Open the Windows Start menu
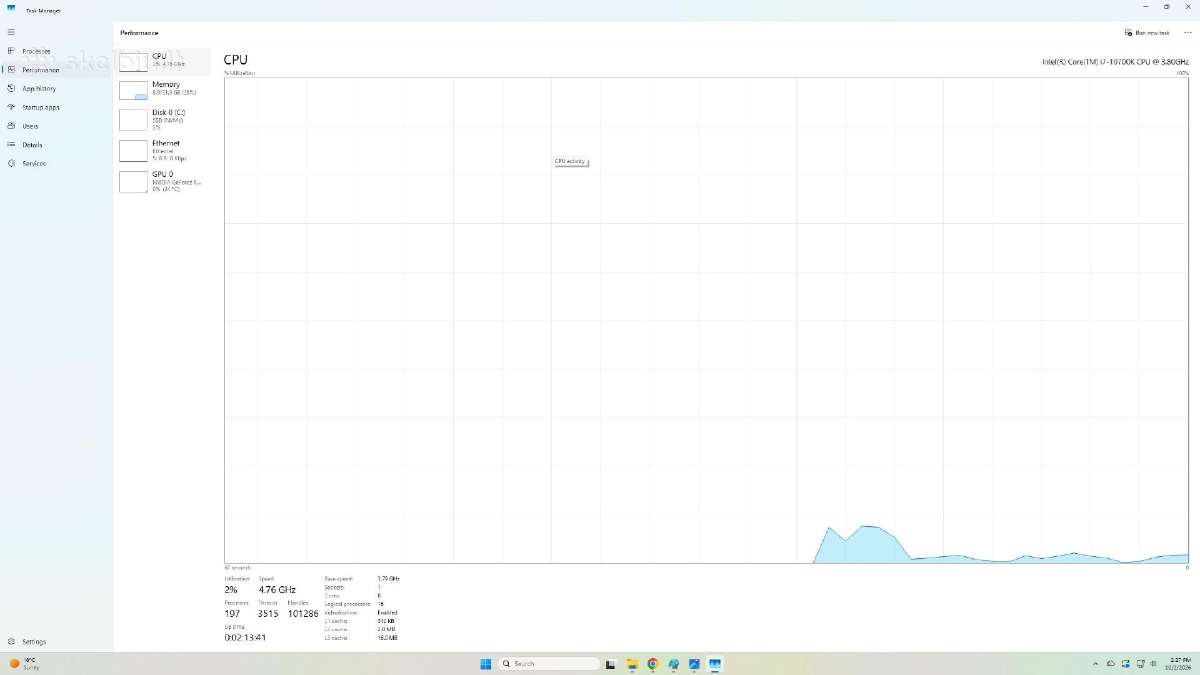The width and height of the screenshot is (1200, 675). coord(486,664)
